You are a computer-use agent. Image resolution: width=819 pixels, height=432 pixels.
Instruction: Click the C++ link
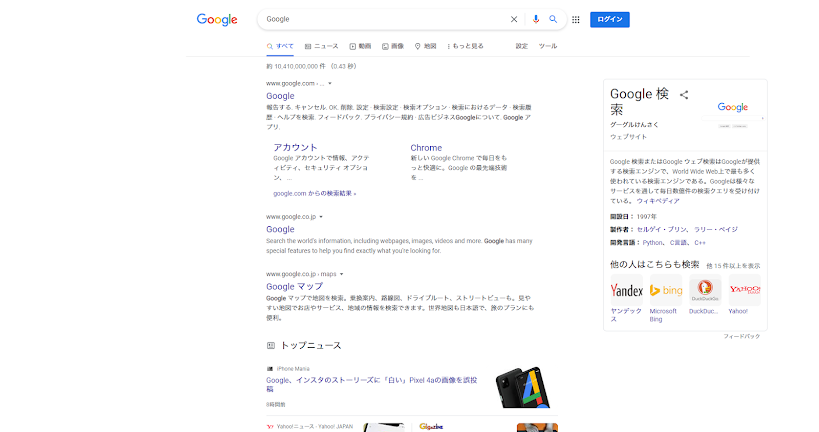[x=700, y=243]
